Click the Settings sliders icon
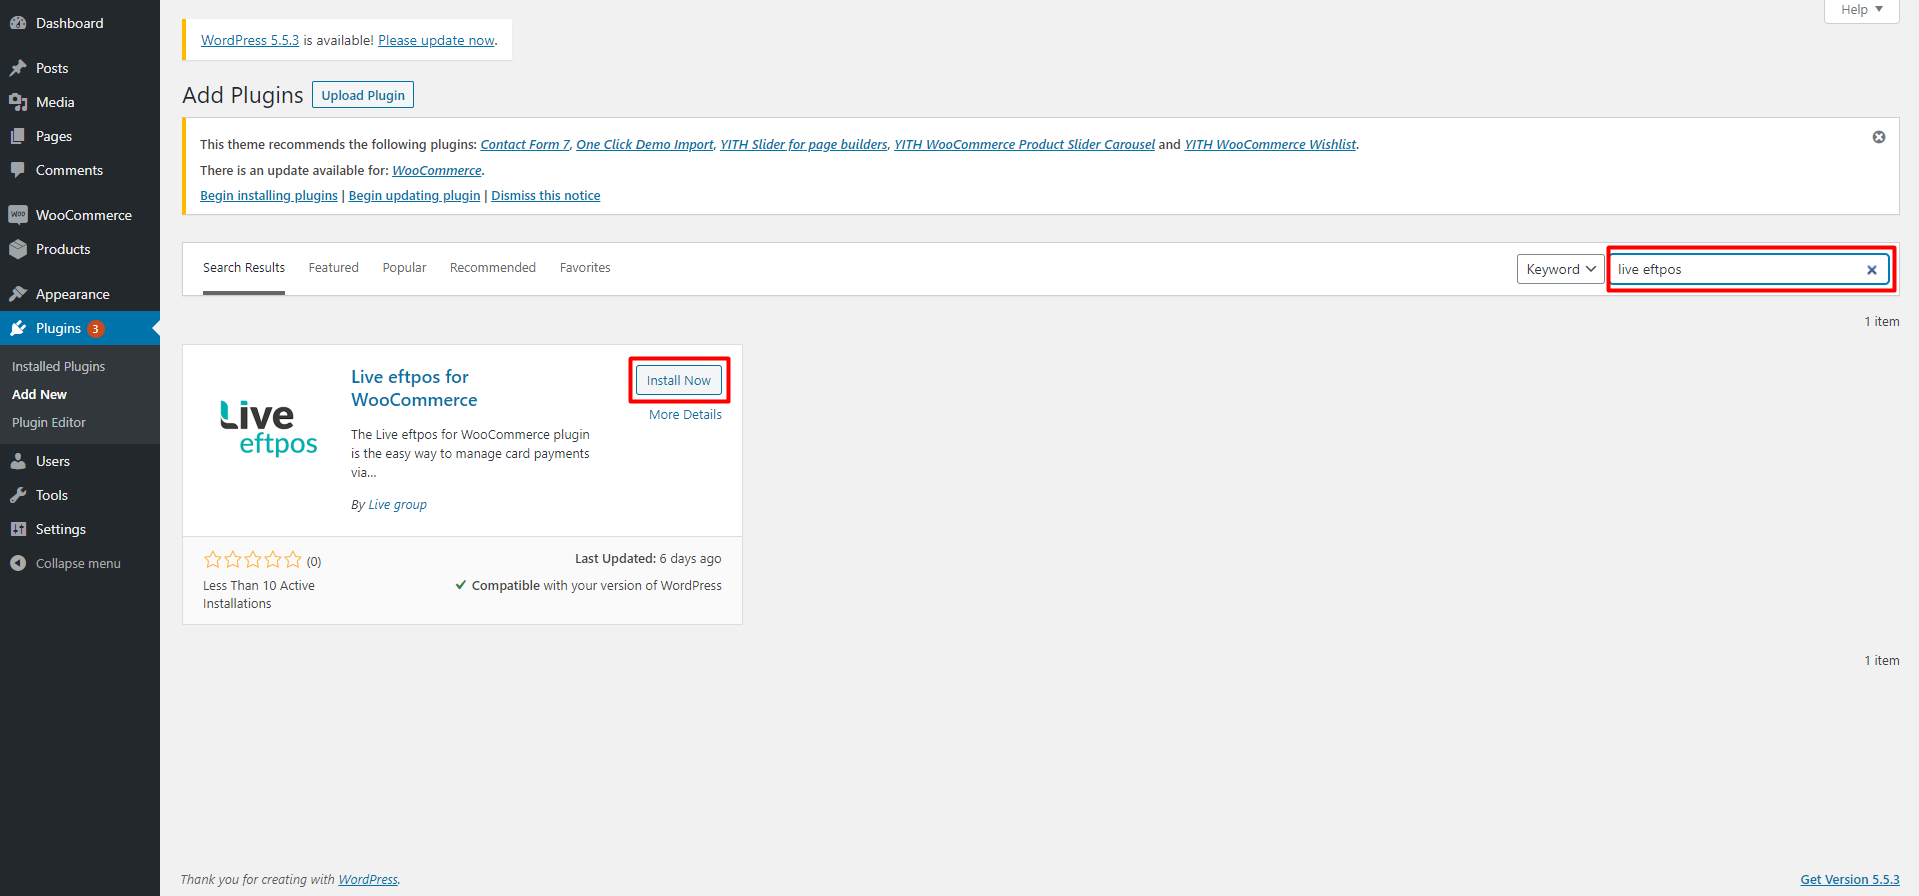 (x=18, y=529)
